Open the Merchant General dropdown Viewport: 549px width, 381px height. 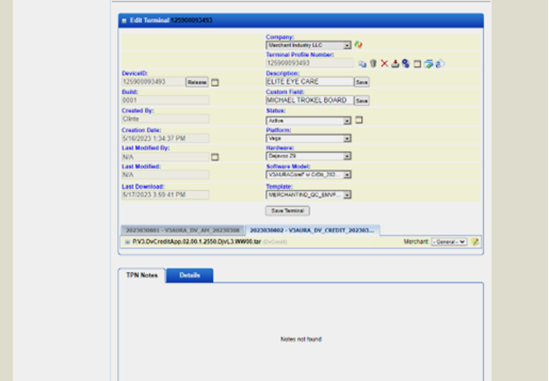tap(449, 242)
